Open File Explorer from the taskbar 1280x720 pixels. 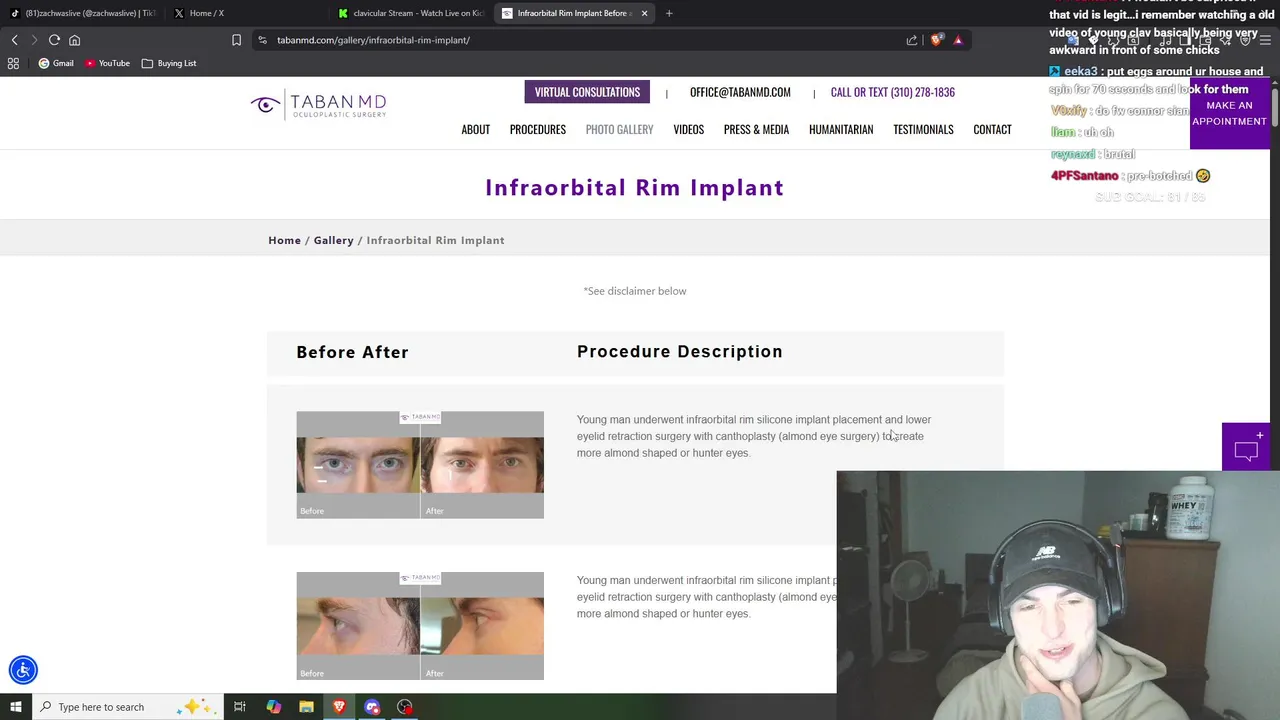click(306, 707)
